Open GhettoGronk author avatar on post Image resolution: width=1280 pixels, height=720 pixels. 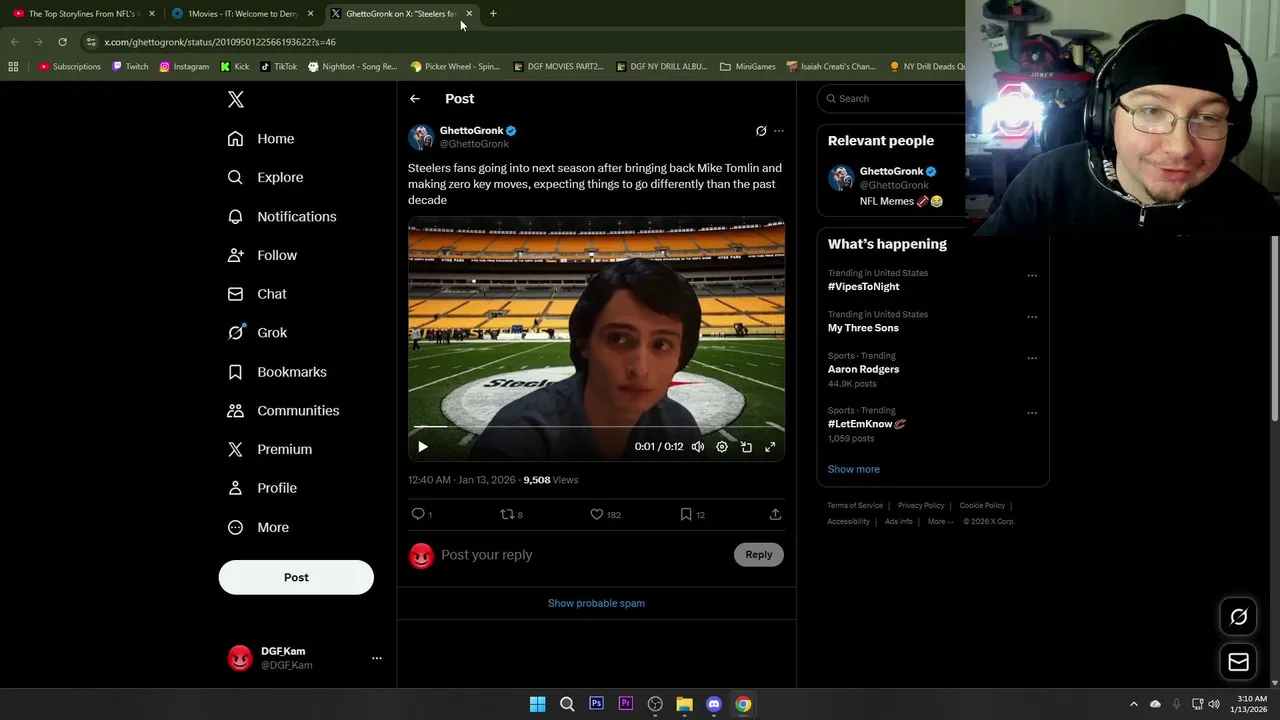click(421, 137)
